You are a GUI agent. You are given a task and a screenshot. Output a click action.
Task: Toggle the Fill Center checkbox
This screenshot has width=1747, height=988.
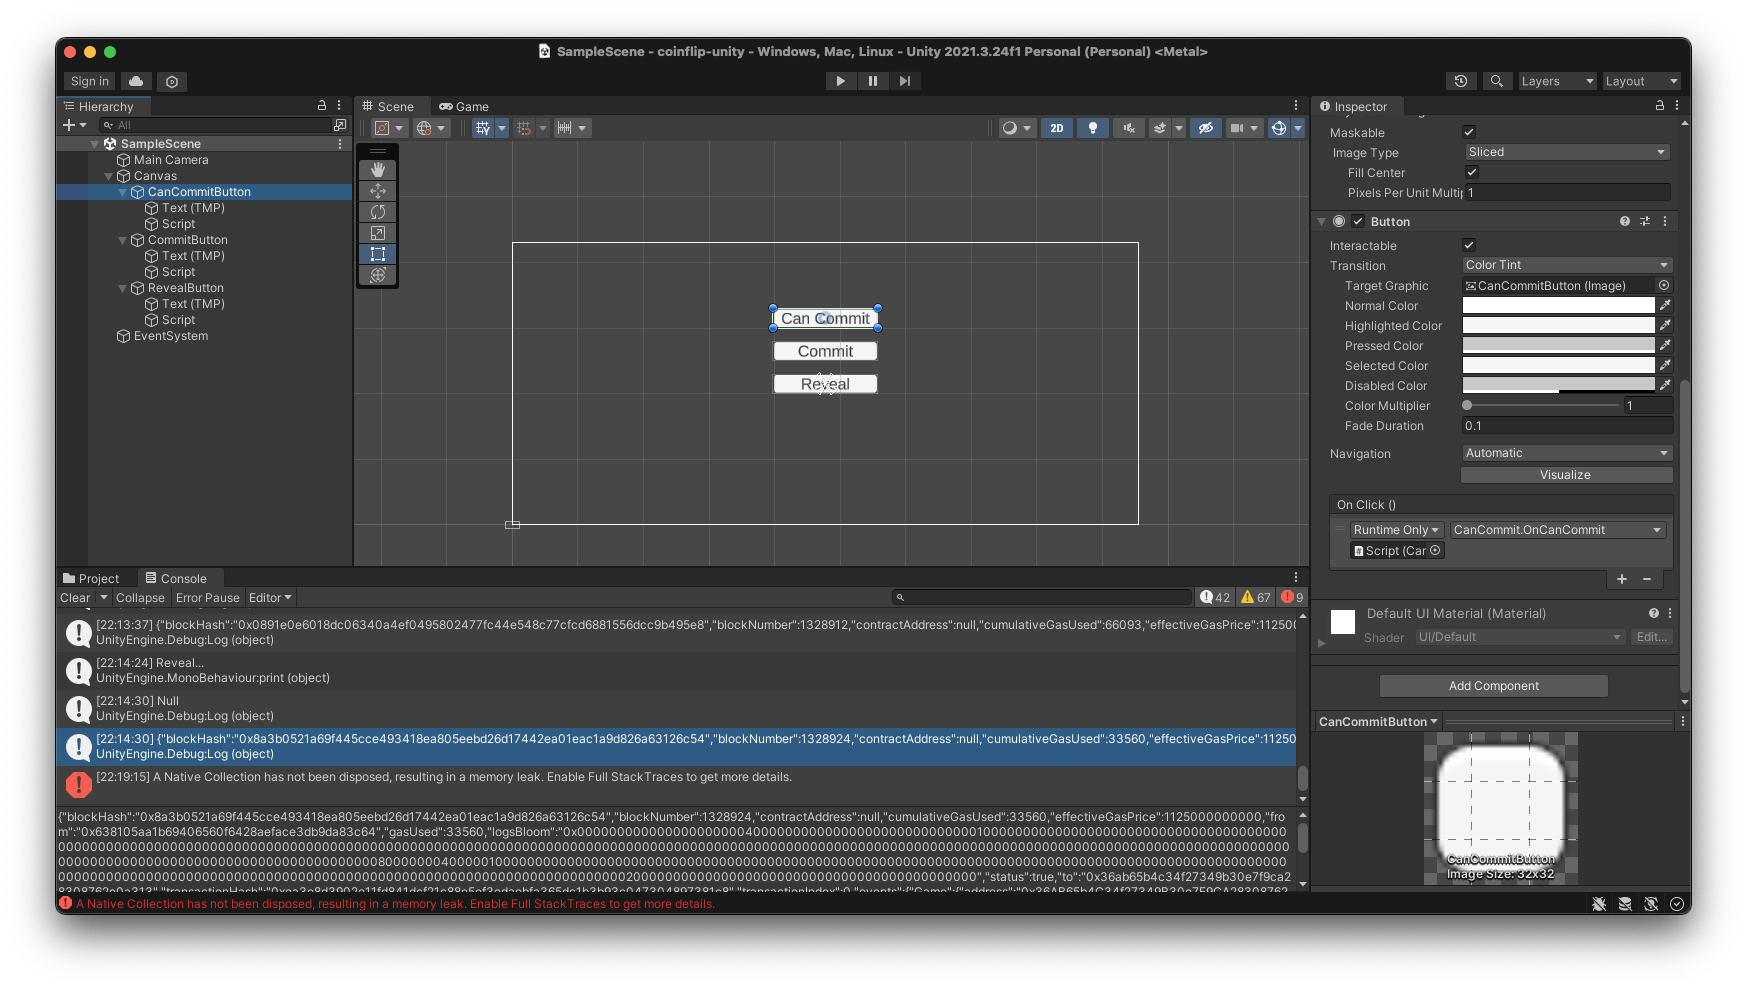click(x=1472, y=172)
